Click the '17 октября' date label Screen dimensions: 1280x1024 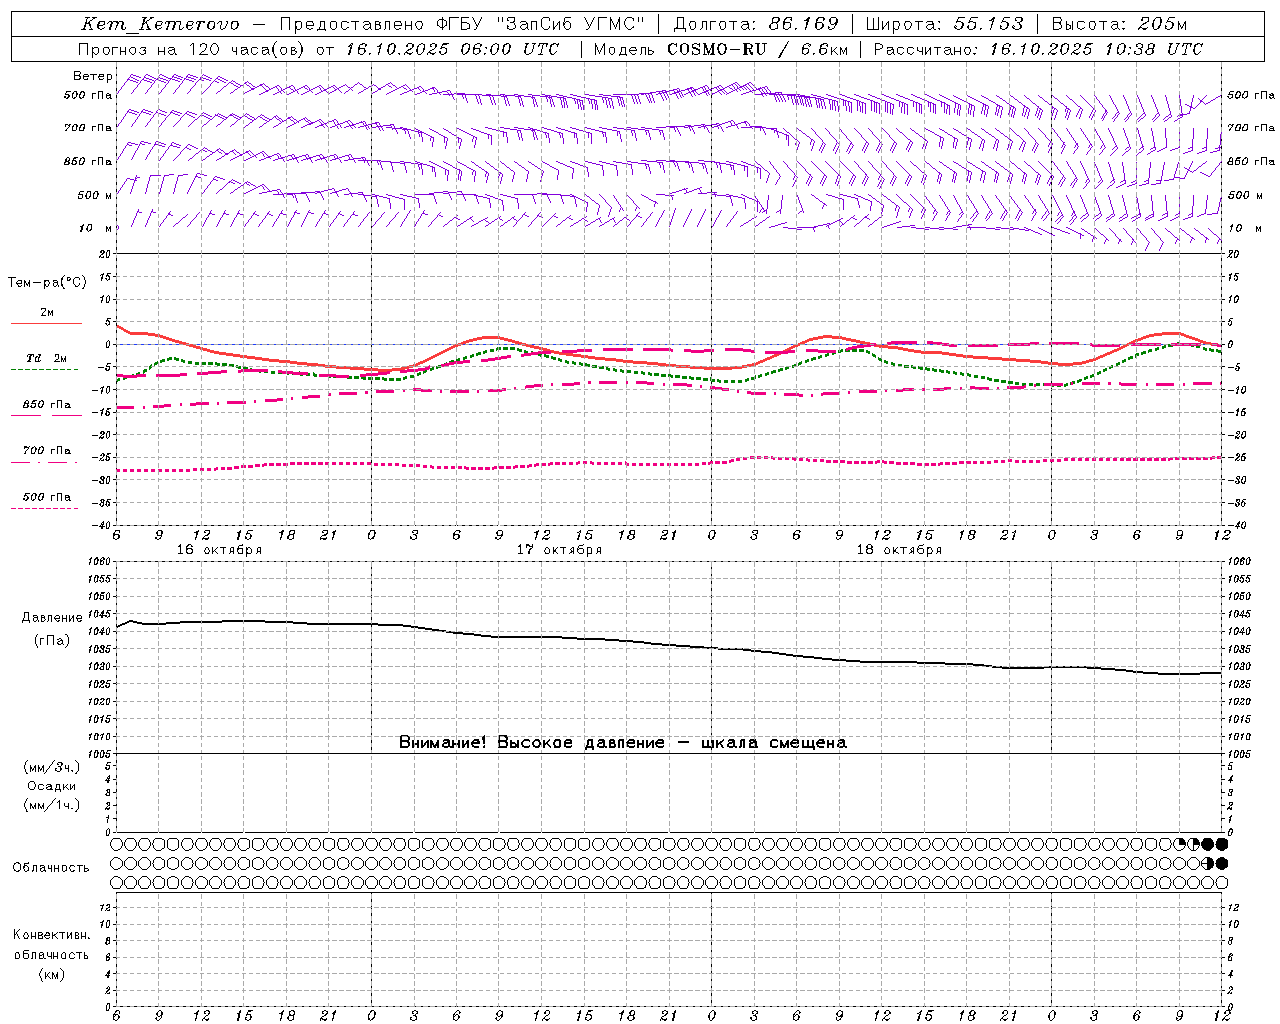pos(559,550)
